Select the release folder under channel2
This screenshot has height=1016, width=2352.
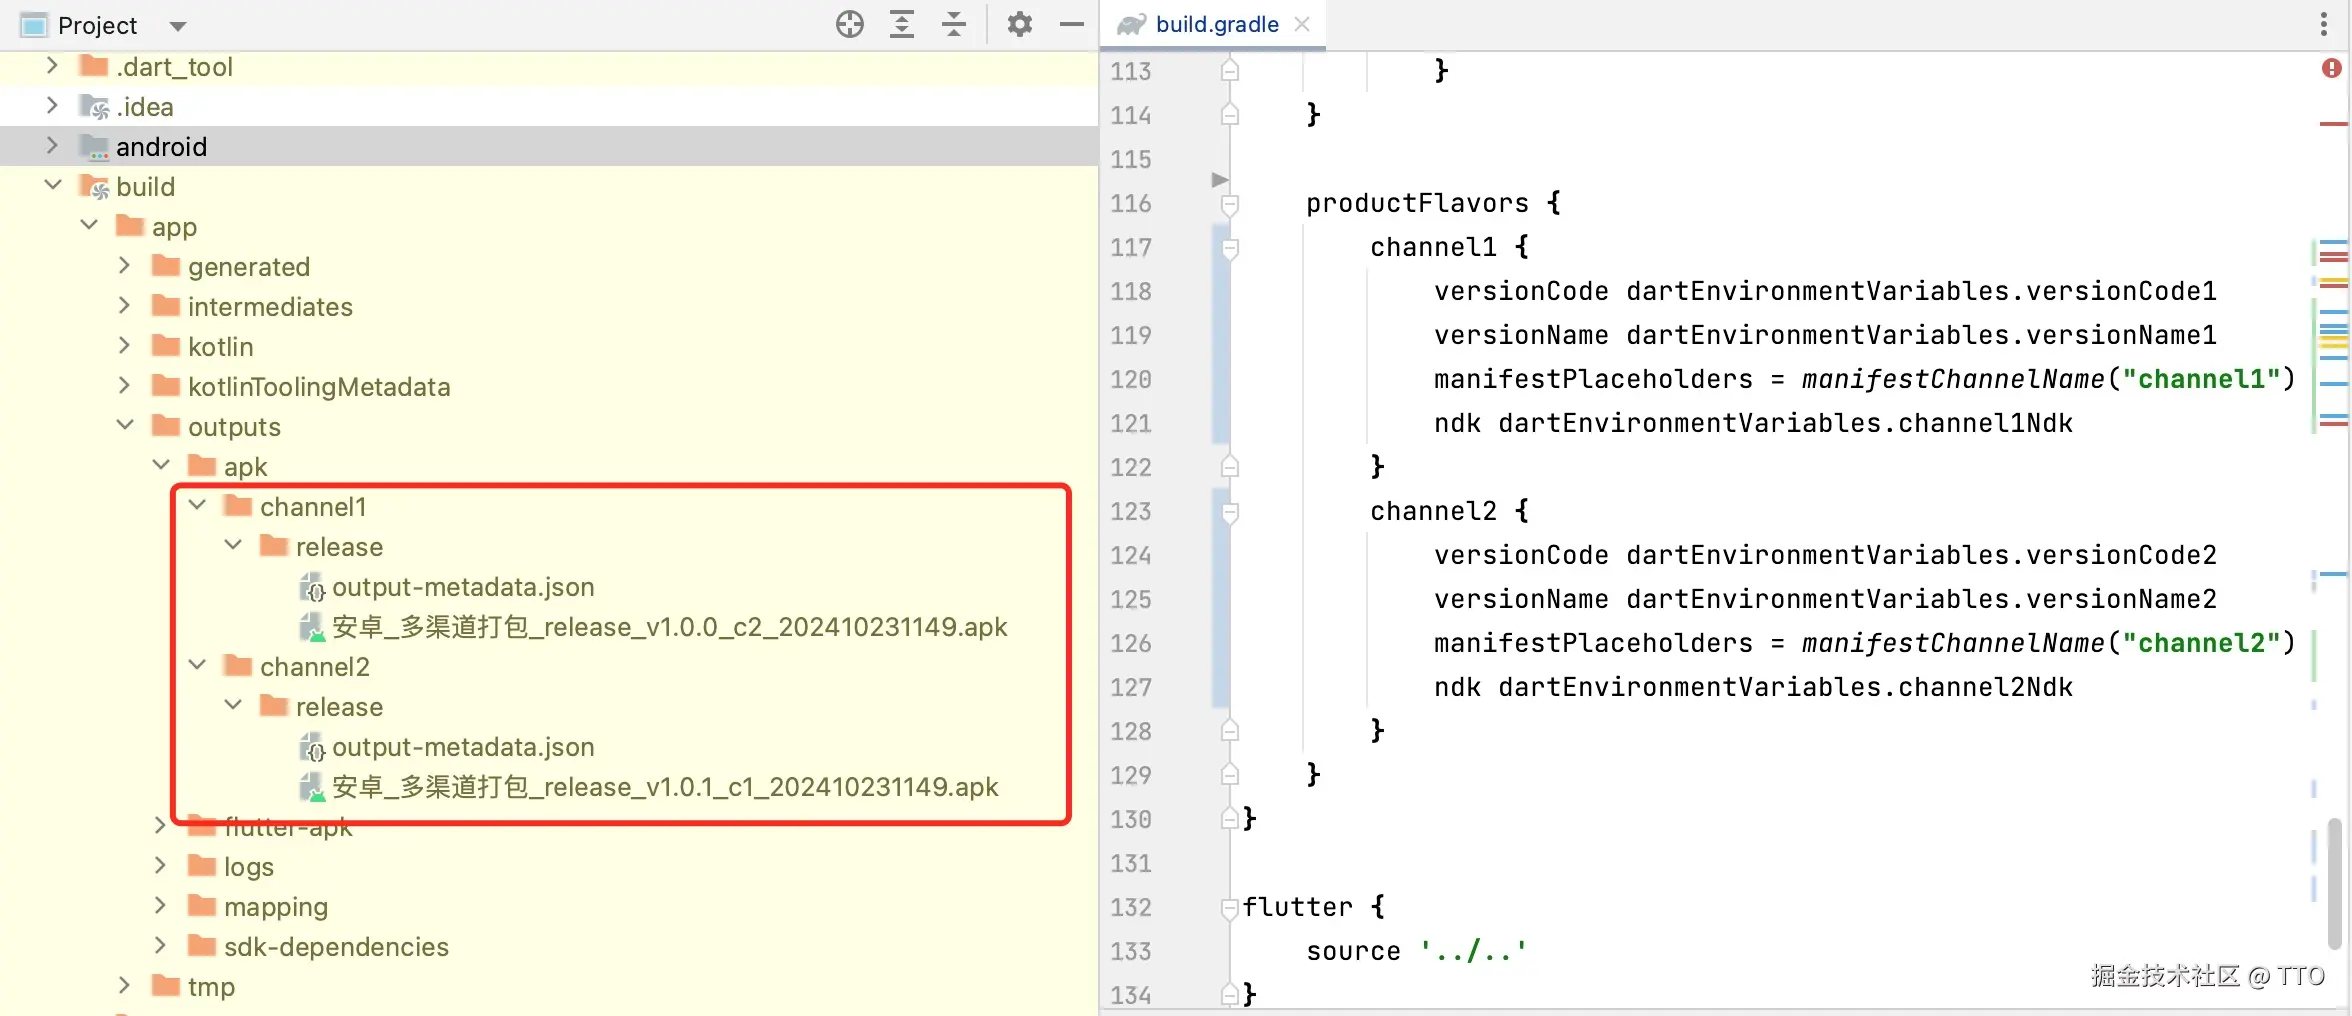(339, 707)
